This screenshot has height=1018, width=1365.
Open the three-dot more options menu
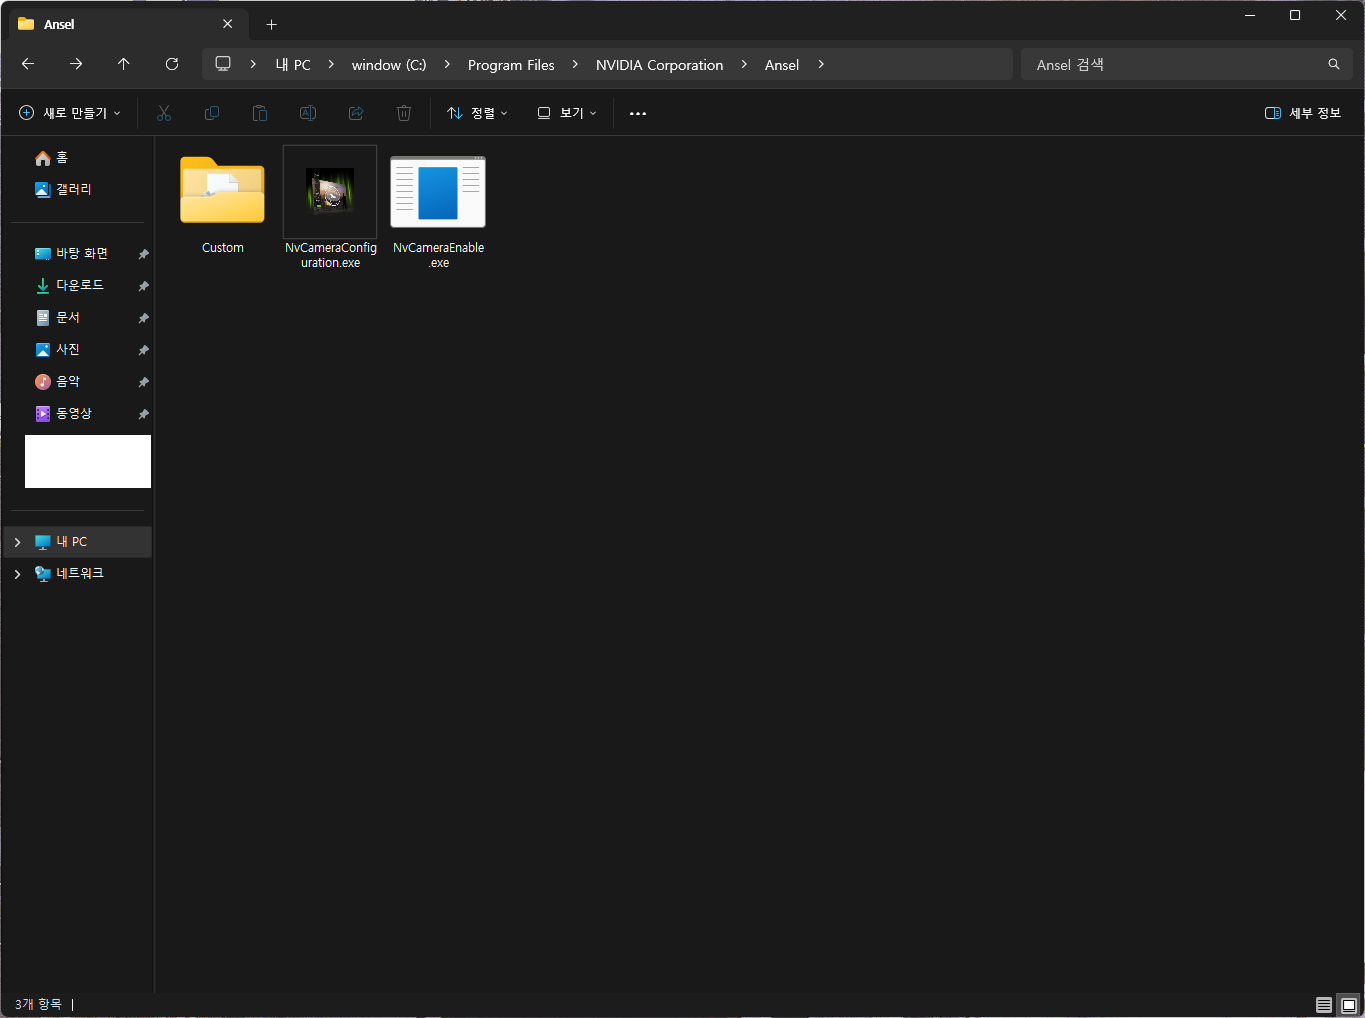638,113
